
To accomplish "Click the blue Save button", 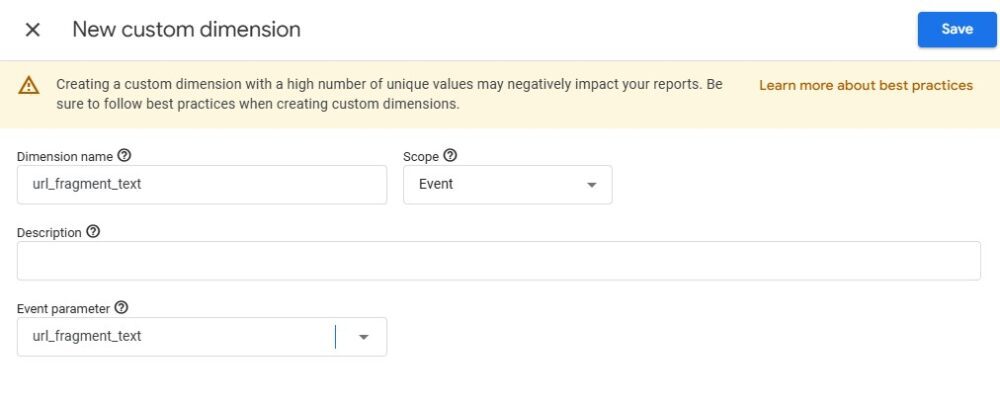I will click(956, 30).
